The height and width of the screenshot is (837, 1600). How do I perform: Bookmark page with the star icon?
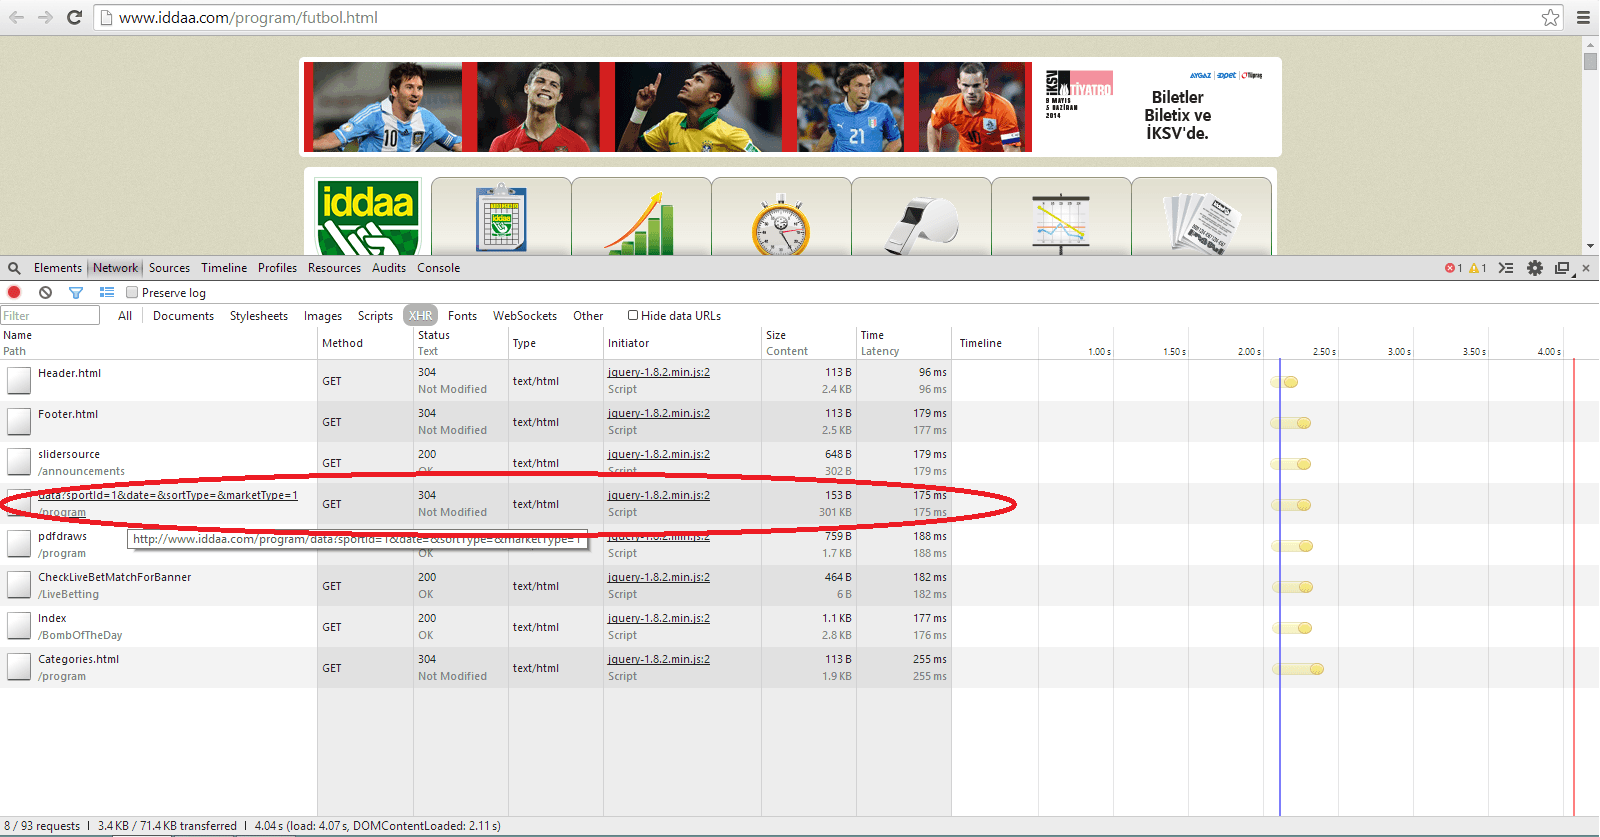point(1550,17)
